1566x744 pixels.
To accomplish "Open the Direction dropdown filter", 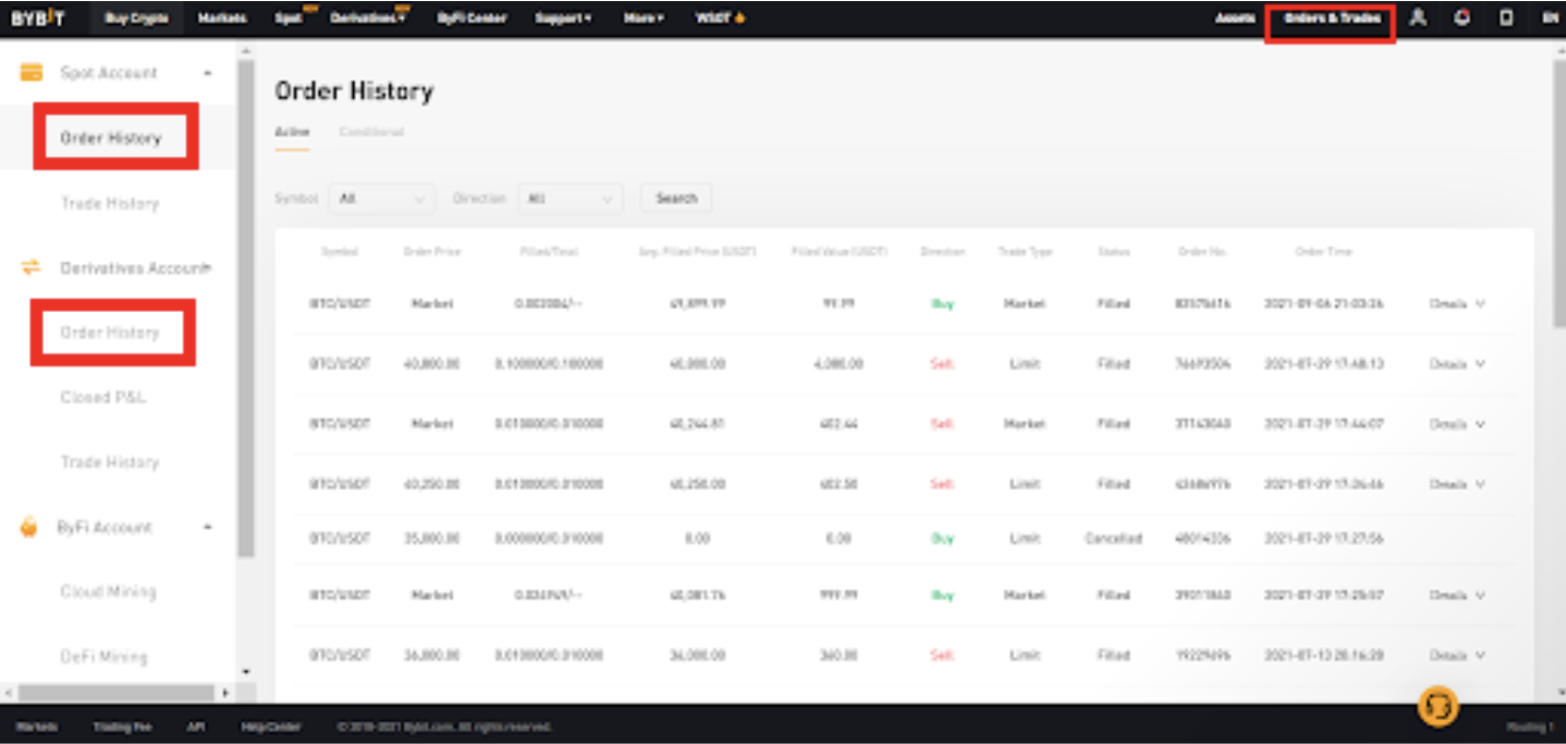I will pyautogui.click(x=570, y=199).
